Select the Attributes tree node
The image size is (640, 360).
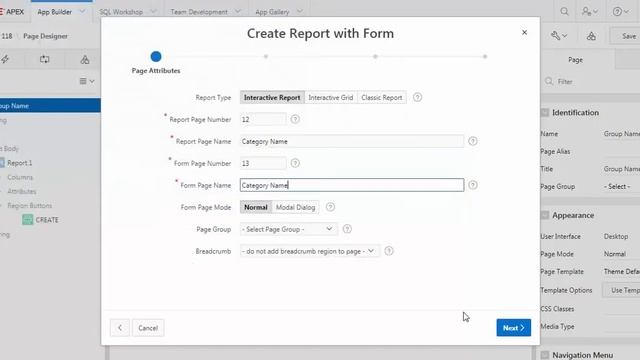22,191
